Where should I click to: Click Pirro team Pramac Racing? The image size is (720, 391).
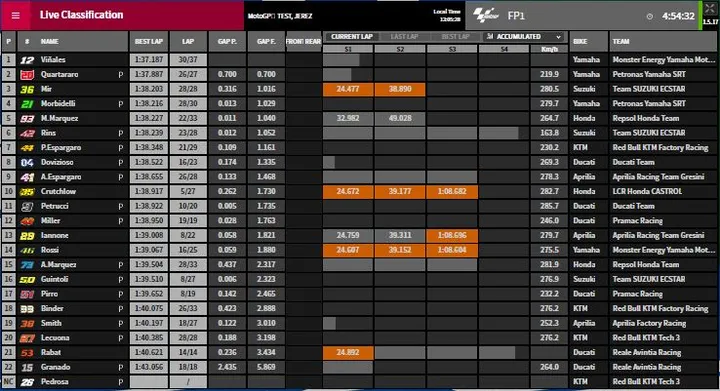[637, 294]
